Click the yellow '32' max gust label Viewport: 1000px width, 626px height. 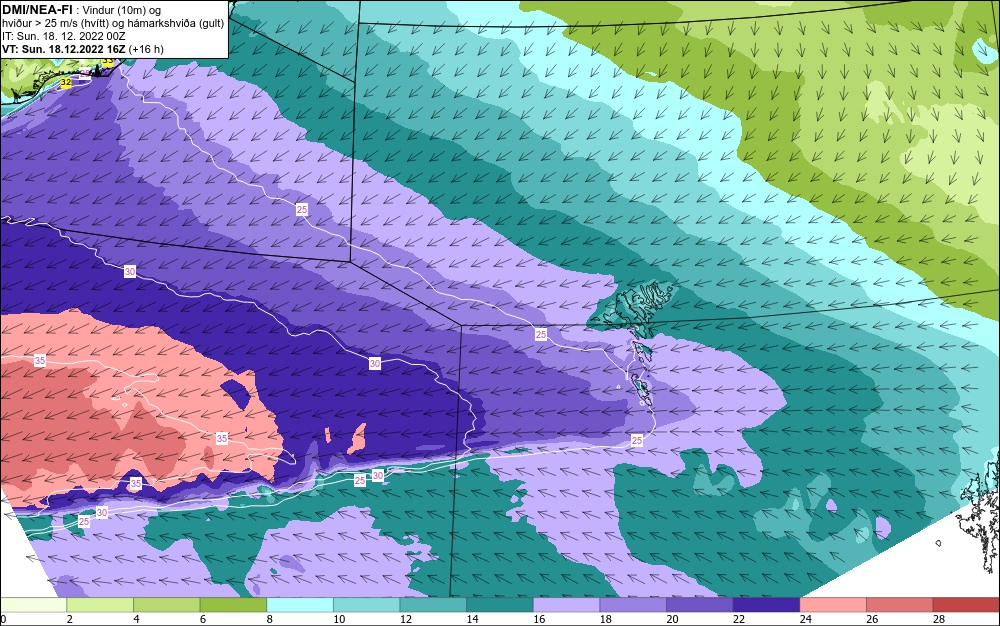pyautogui.click(x=66, y=82)
